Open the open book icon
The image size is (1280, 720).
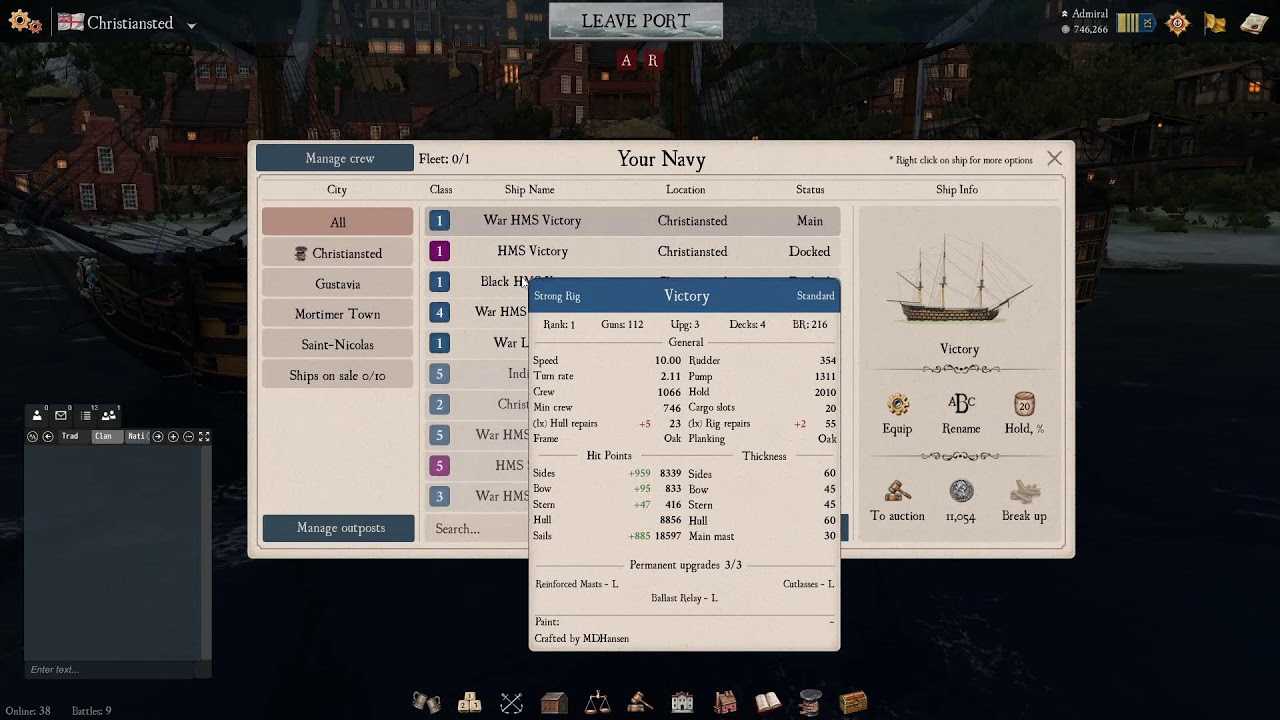[768, 702]
